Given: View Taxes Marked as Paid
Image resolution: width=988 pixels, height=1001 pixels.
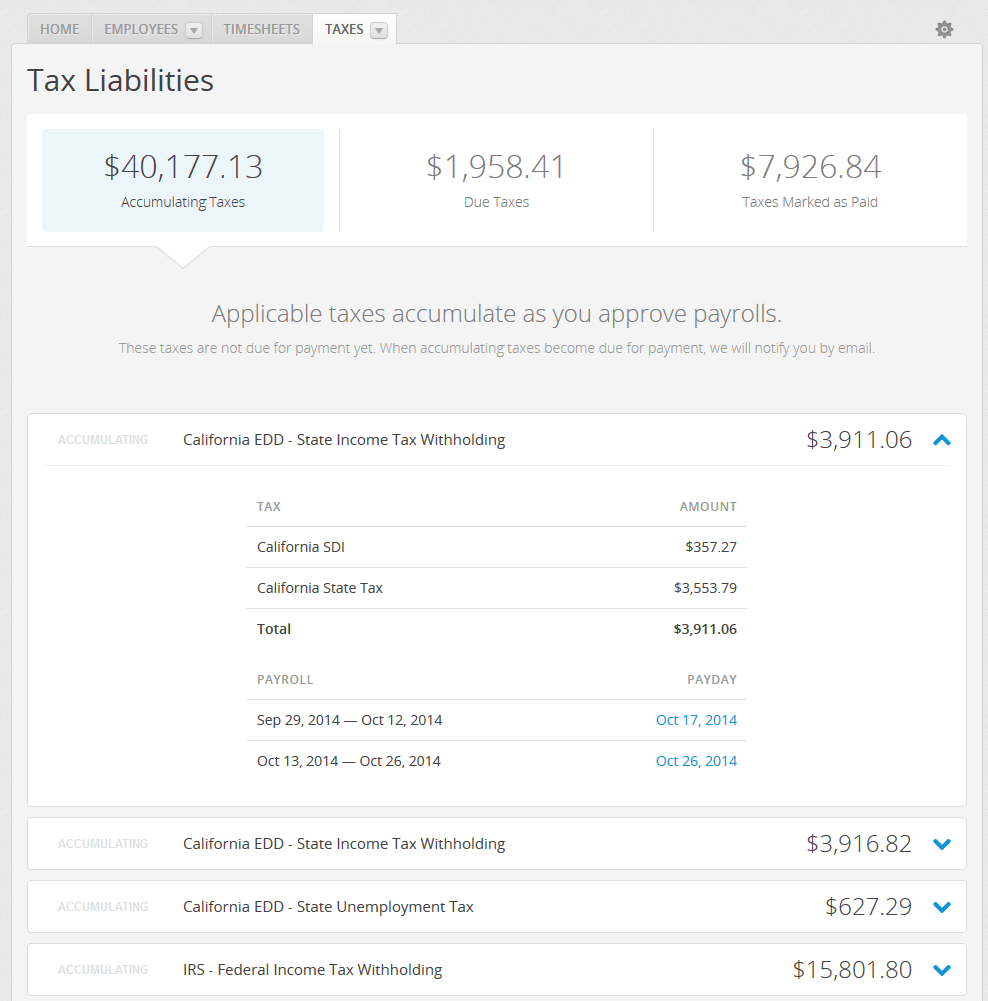Looking at the screenshot, I should click(810, 180).
